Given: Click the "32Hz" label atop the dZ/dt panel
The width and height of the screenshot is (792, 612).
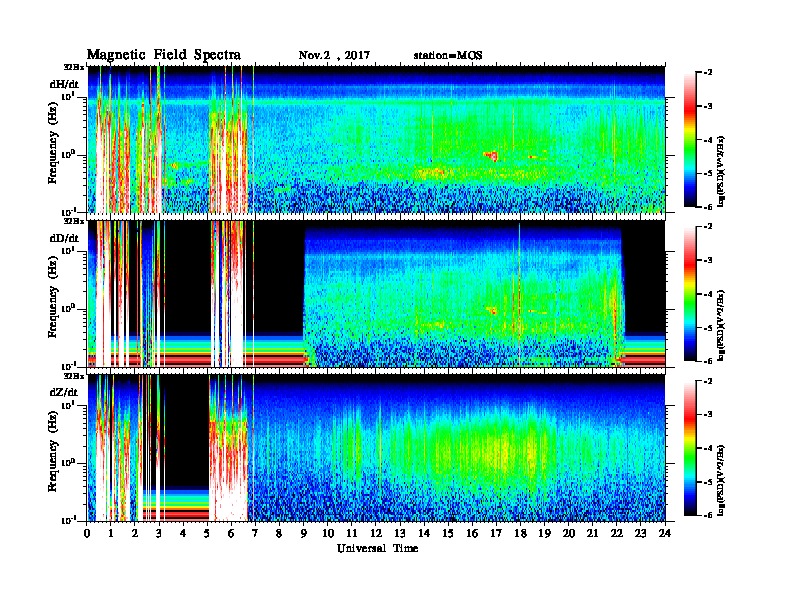Looking at the screenshot, I should (74, 376).
